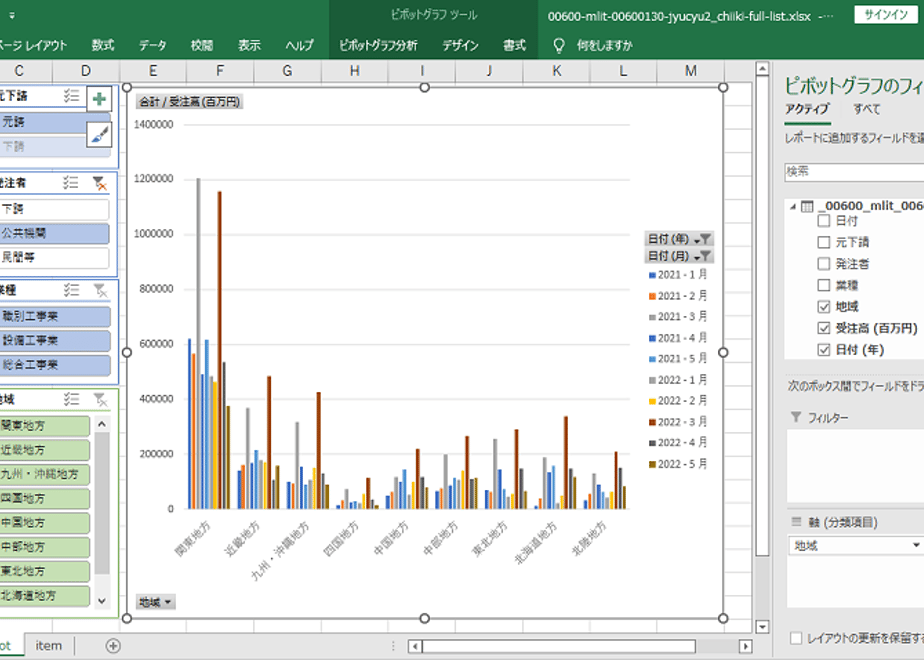
Task: Click the horizontal scrollbar left arrow
Action: coord(415,646)
